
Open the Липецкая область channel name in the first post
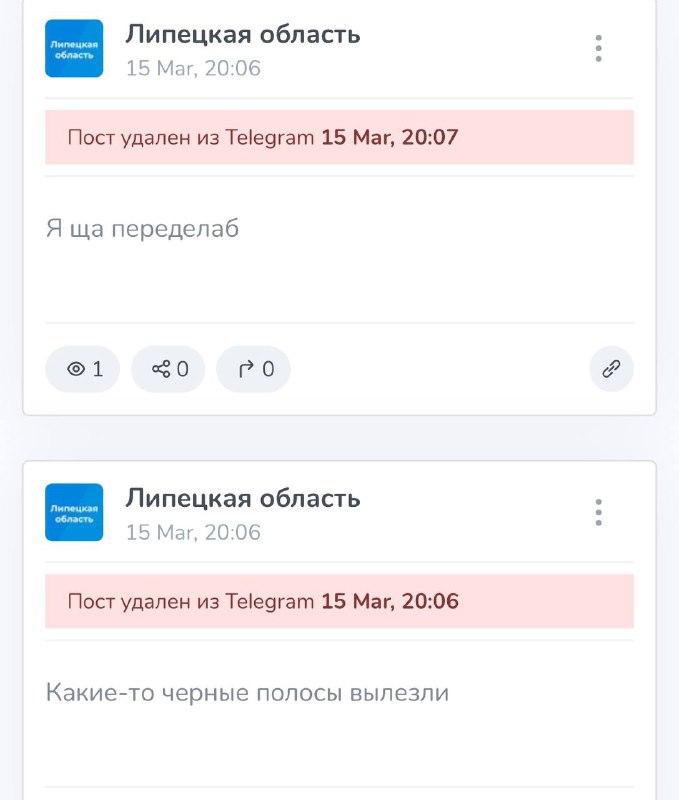(x=243, y=35)
